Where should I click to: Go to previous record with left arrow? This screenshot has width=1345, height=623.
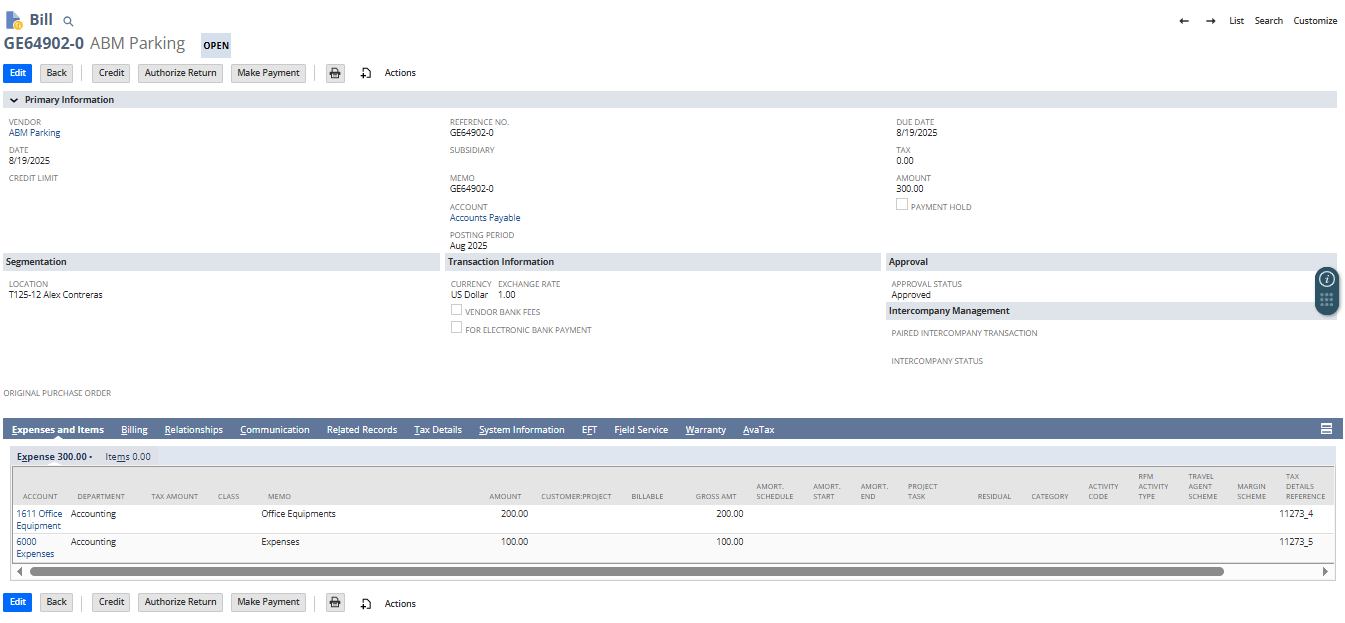coord(1184,21)
